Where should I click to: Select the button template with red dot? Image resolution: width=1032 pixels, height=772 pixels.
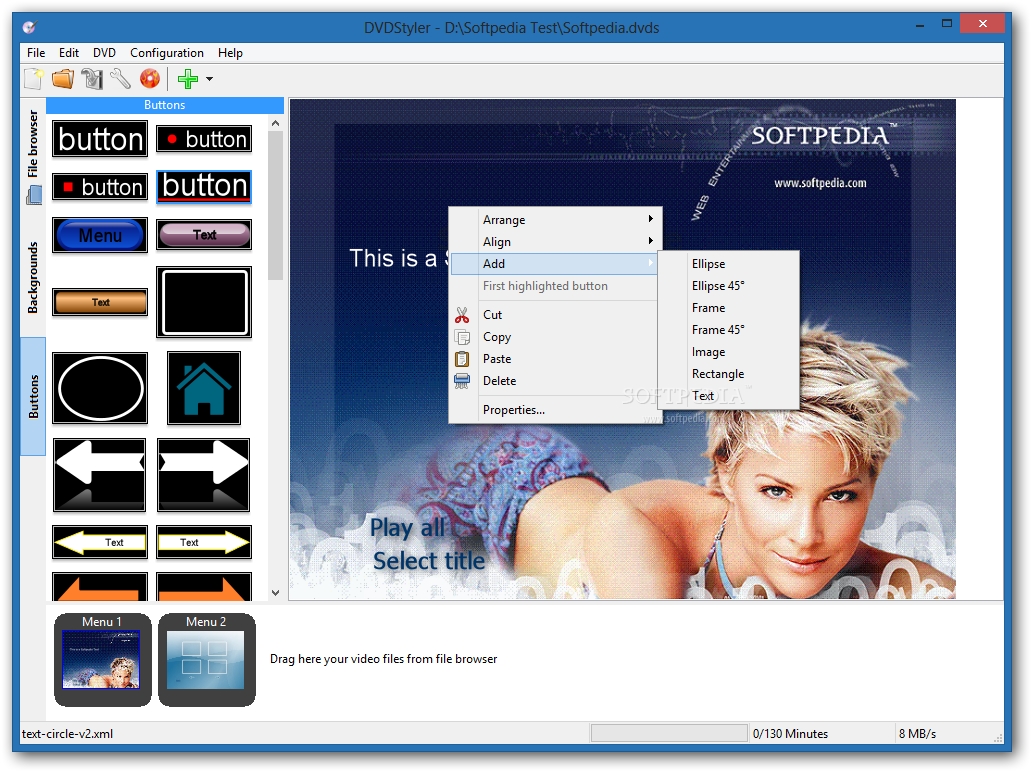click(x=204, y=139)
